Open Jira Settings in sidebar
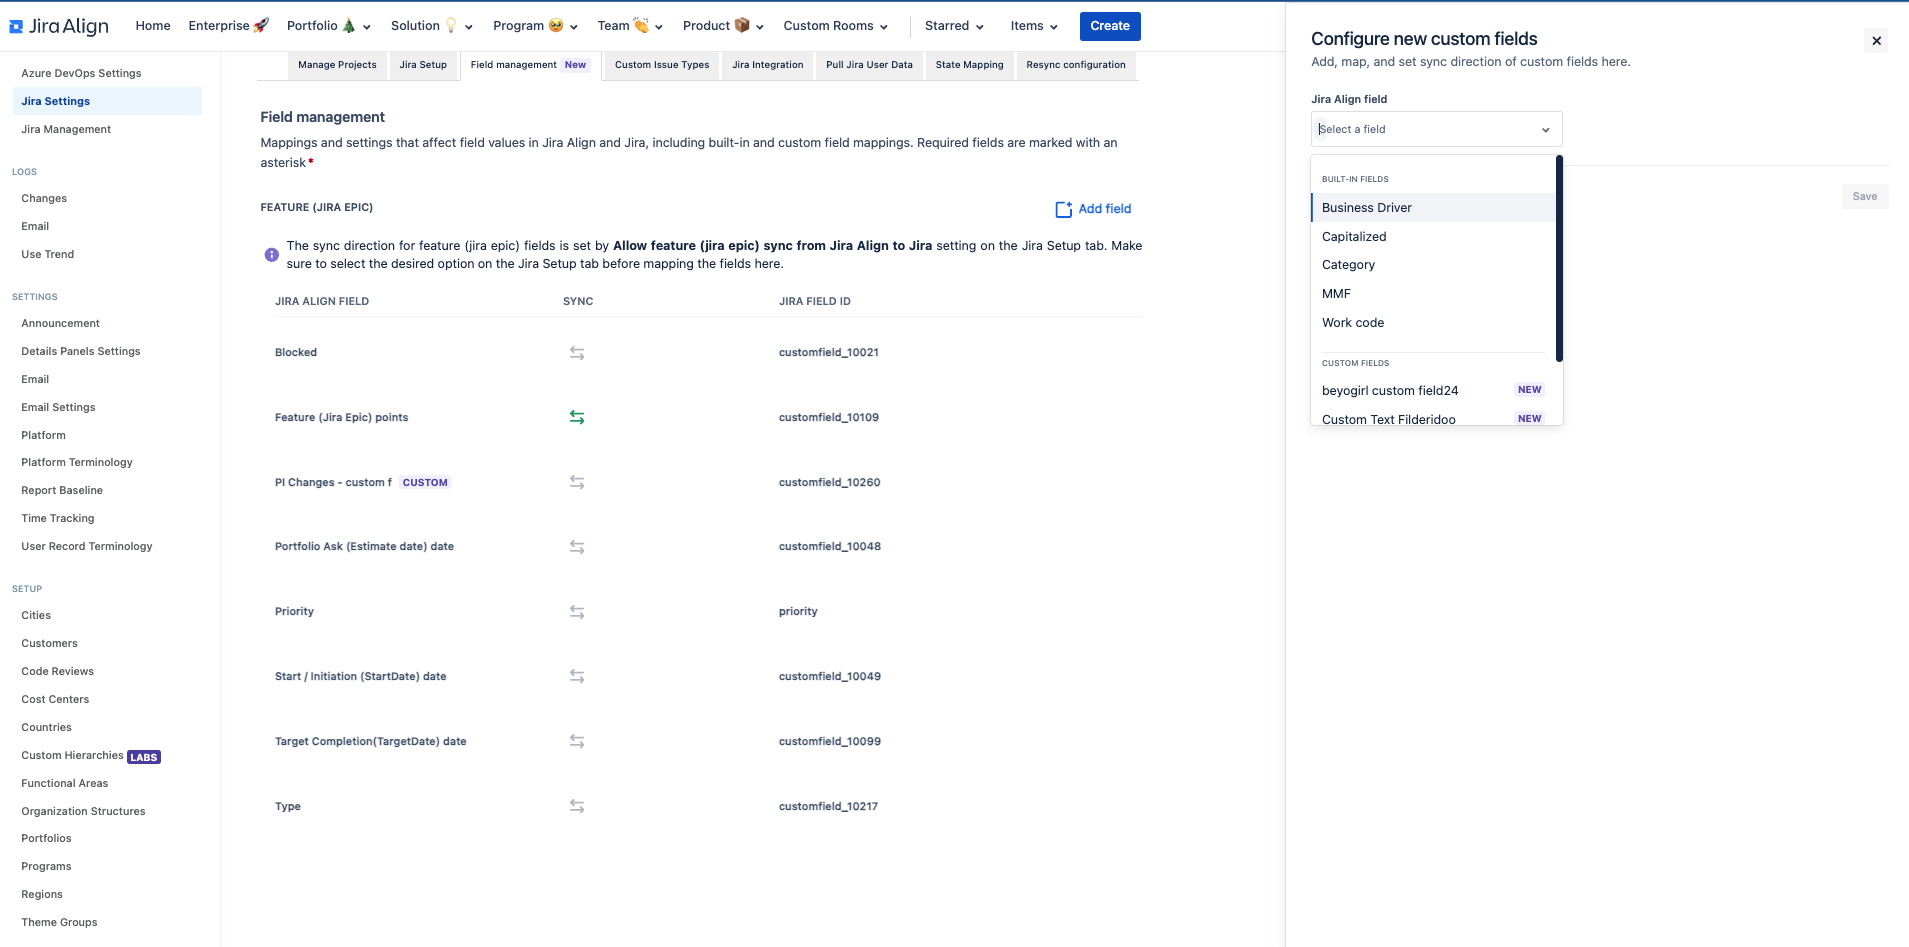 tap(107, 101)
